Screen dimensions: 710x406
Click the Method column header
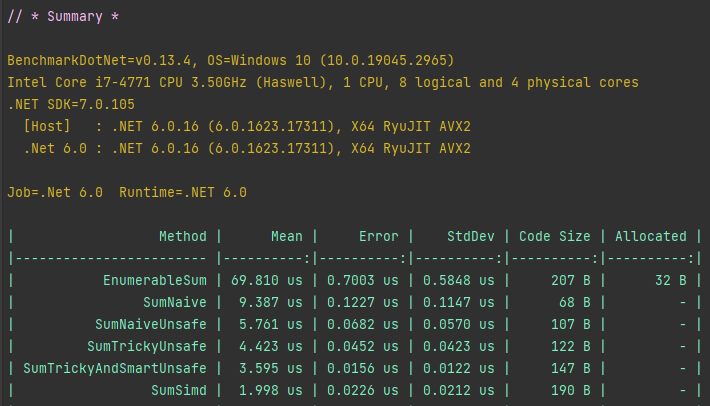(183, 237)
